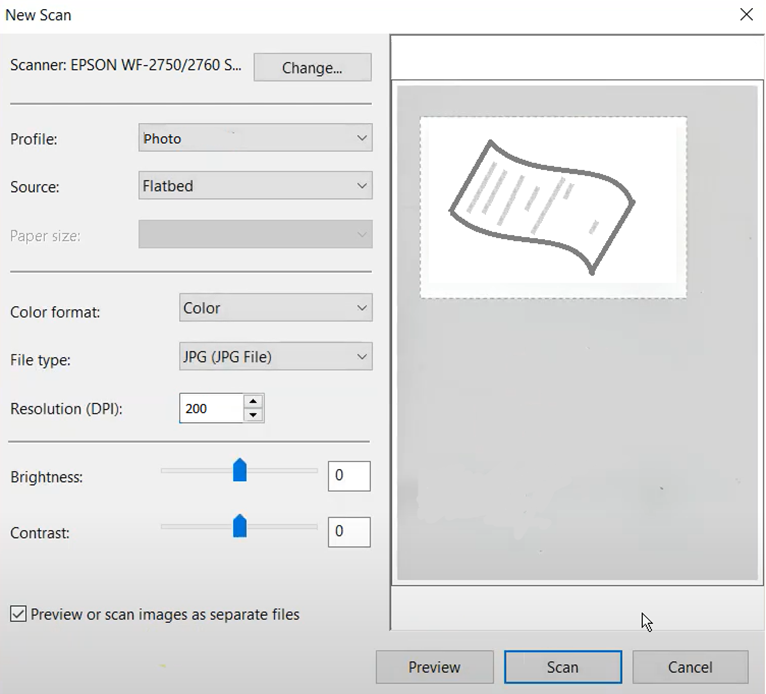Viewport: 766px width, 694px height.
Task: Click the Contrast slider handle
Action: [x=239, y=526]
